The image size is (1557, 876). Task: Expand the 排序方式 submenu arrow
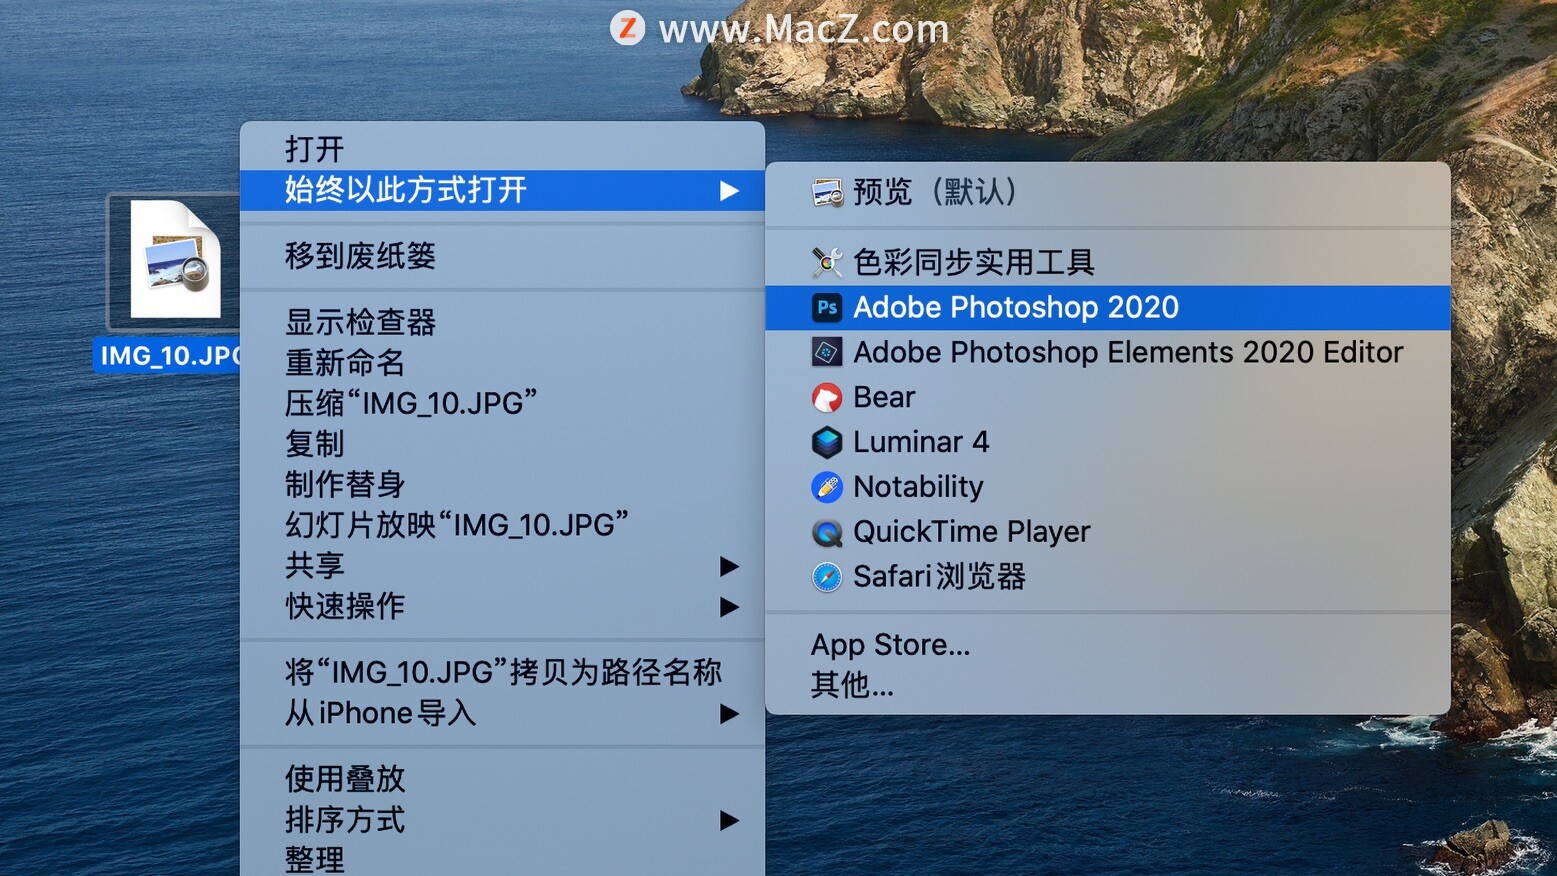(729, 821)
